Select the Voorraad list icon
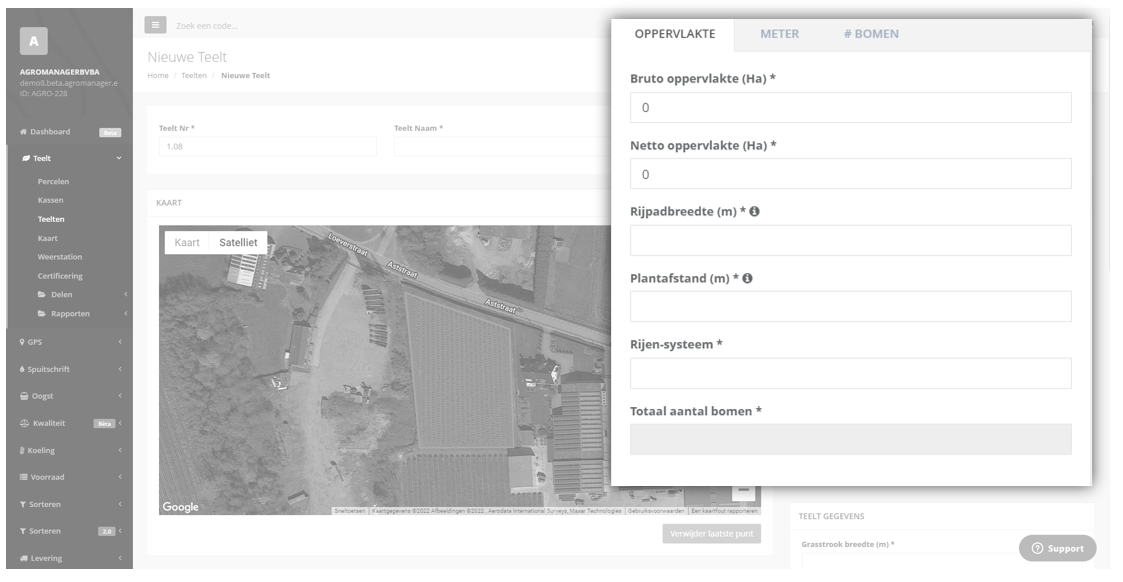 coord(24,477)
